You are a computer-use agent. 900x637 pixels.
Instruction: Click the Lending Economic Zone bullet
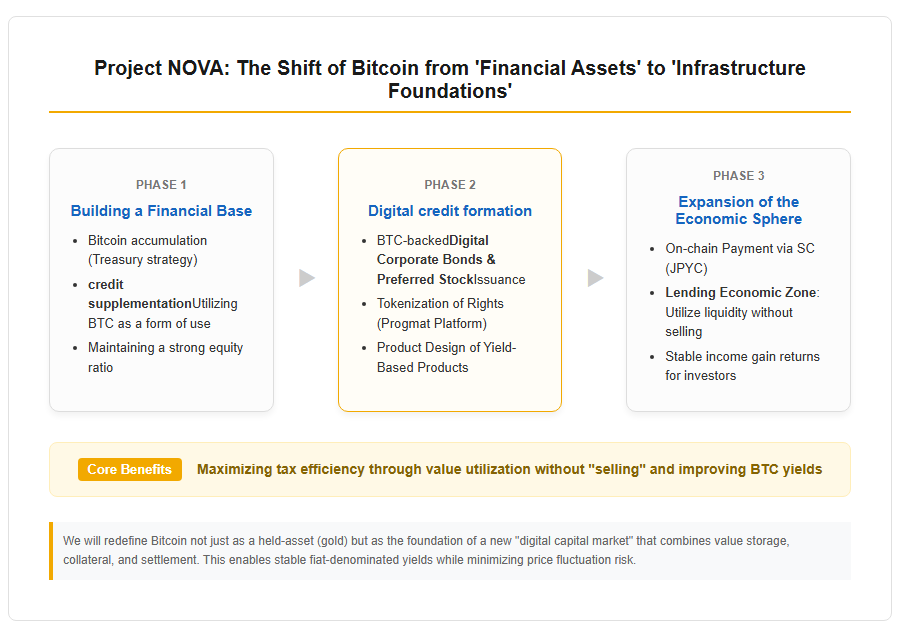click(x=743, y=312)
